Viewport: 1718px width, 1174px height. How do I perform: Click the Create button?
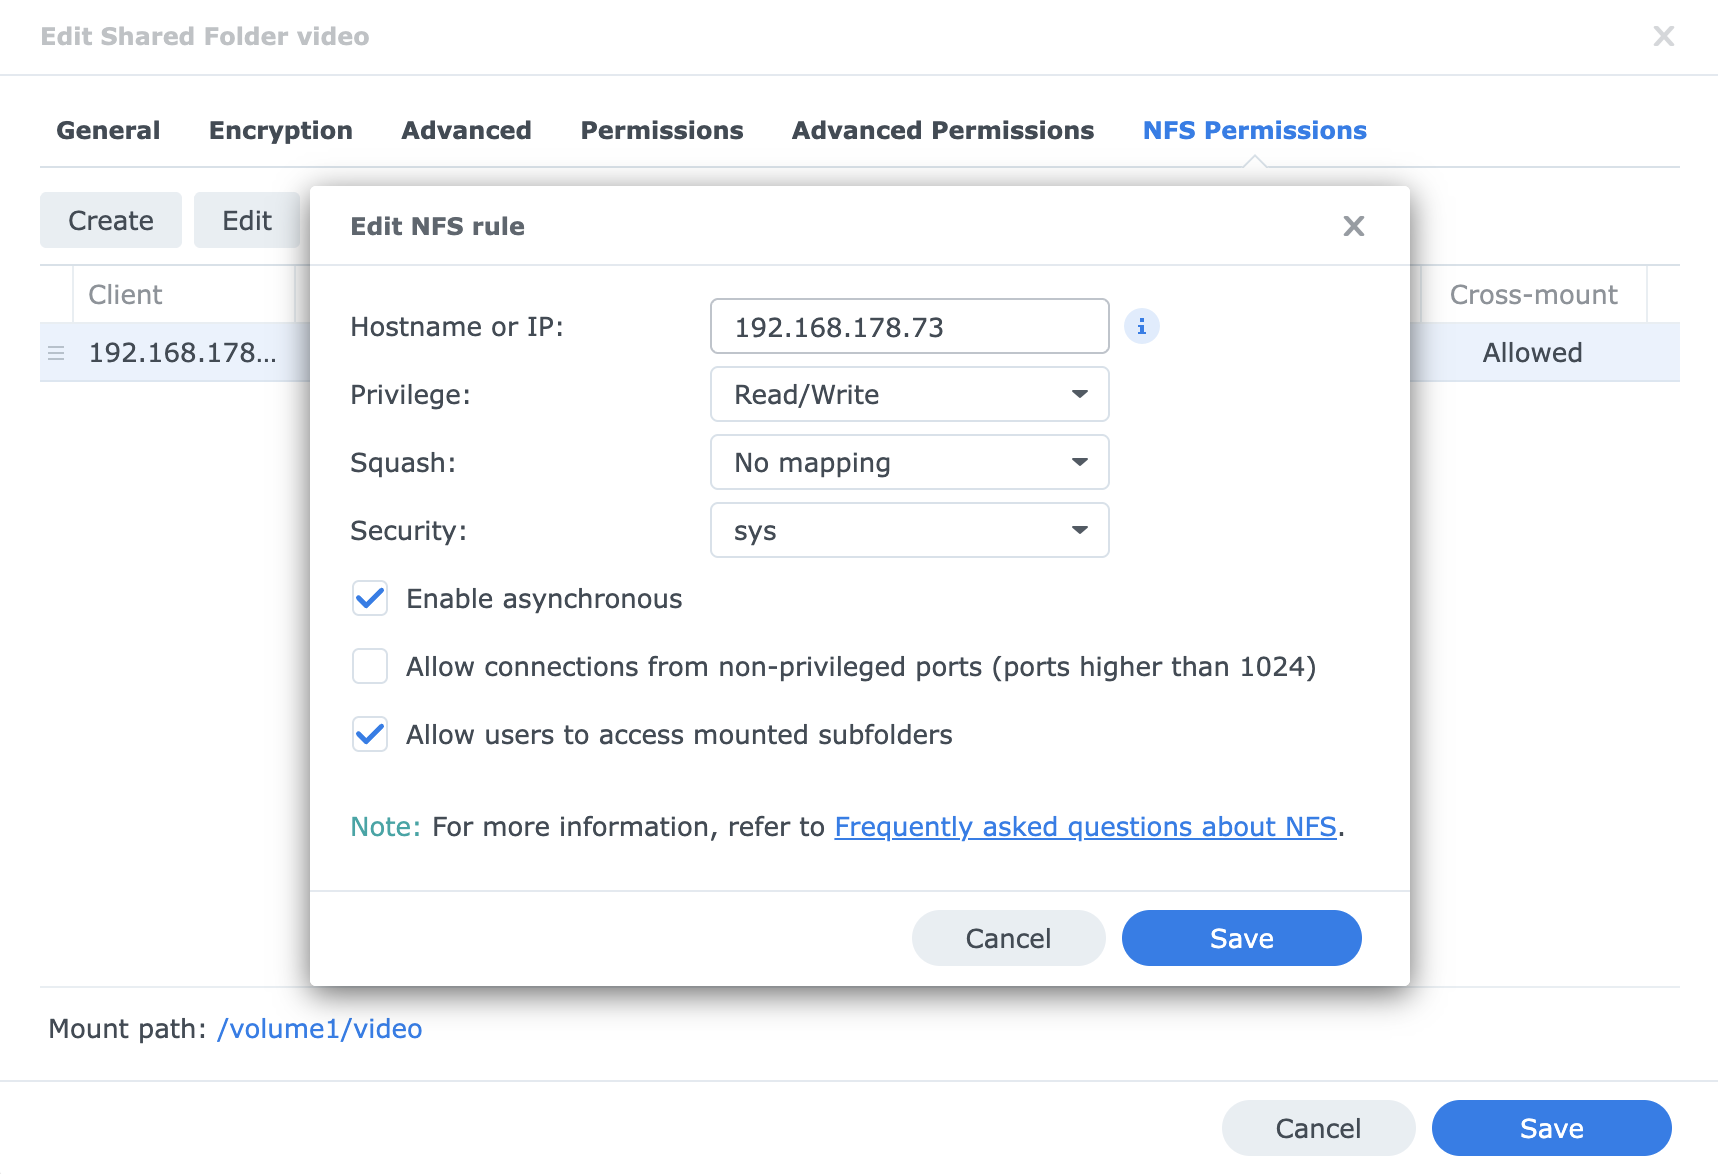[x=110, y=220]
